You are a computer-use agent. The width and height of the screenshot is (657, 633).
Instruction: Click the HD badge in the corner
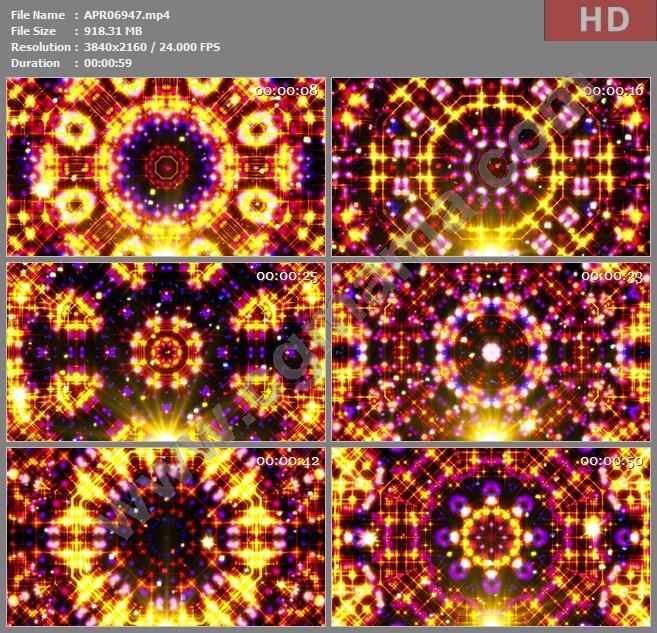pyautogui.click(x=606, y=19)
